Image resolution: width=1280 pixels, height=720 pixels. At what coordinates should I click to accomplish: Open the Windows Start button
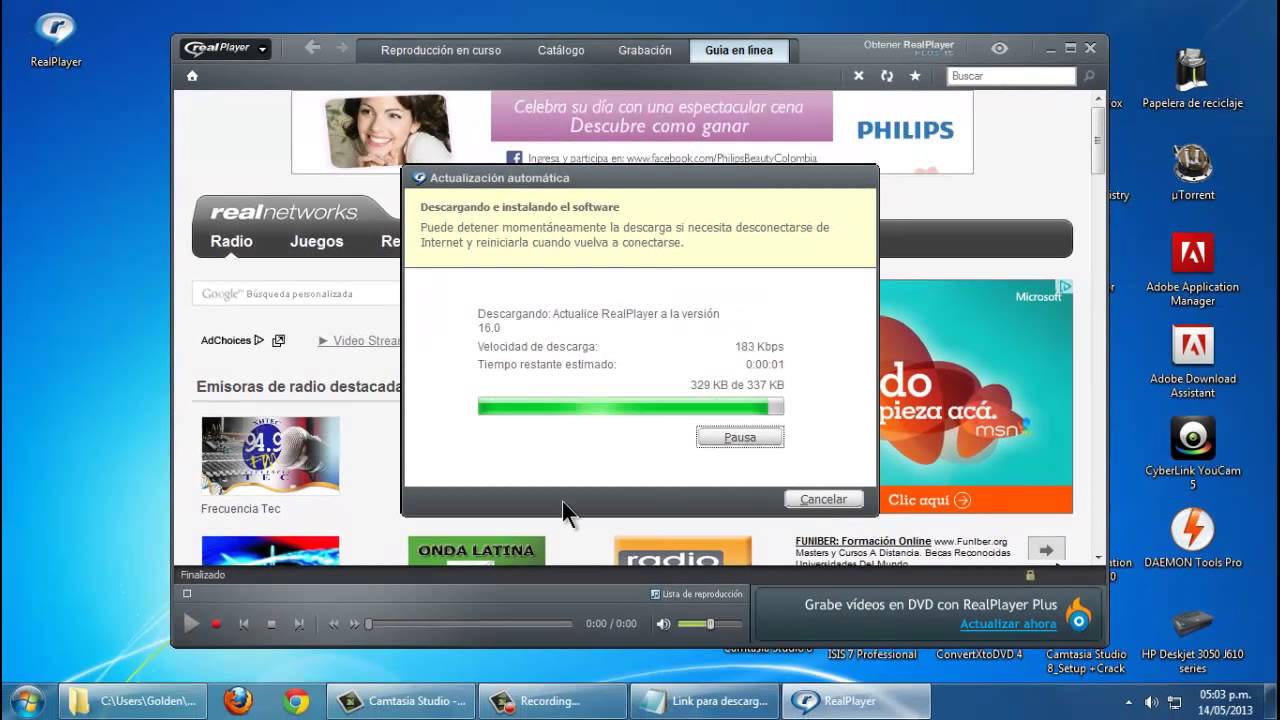(27, 700)
